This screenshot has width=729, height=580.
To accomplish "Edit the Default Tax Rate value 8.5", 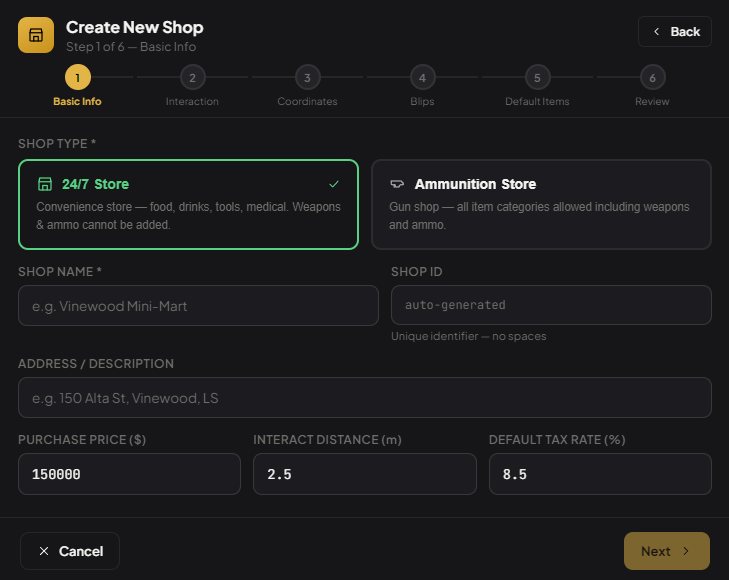I will pyautogui.click(x=600, y=474).
